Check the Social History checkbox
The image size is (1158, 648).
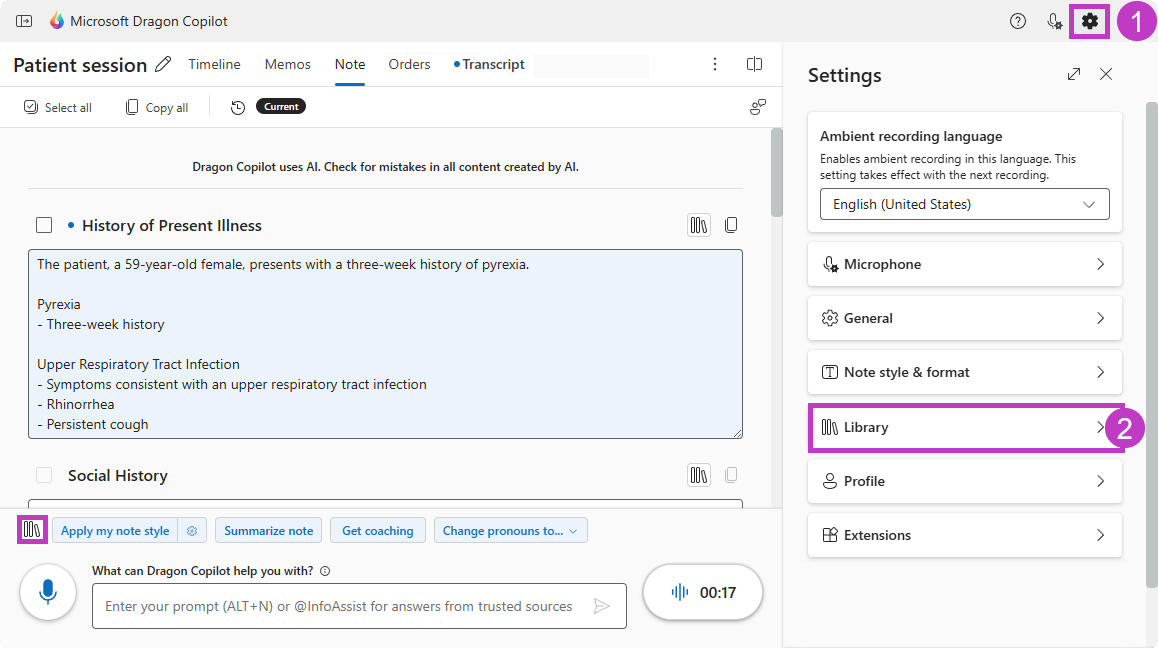click(44, 475)
